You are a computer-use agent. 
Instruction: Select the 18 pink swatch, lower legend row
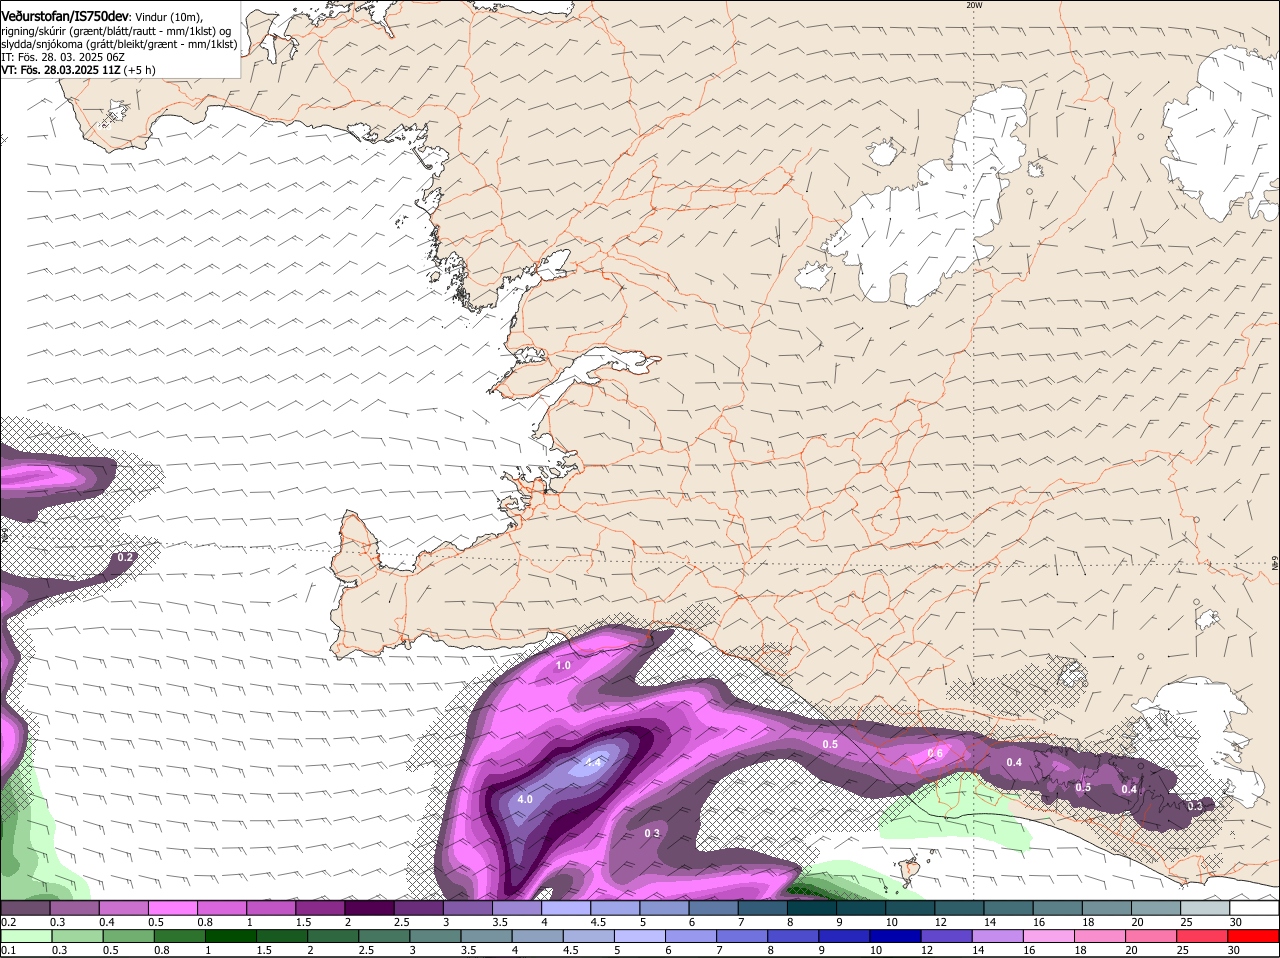point(1100,936)
